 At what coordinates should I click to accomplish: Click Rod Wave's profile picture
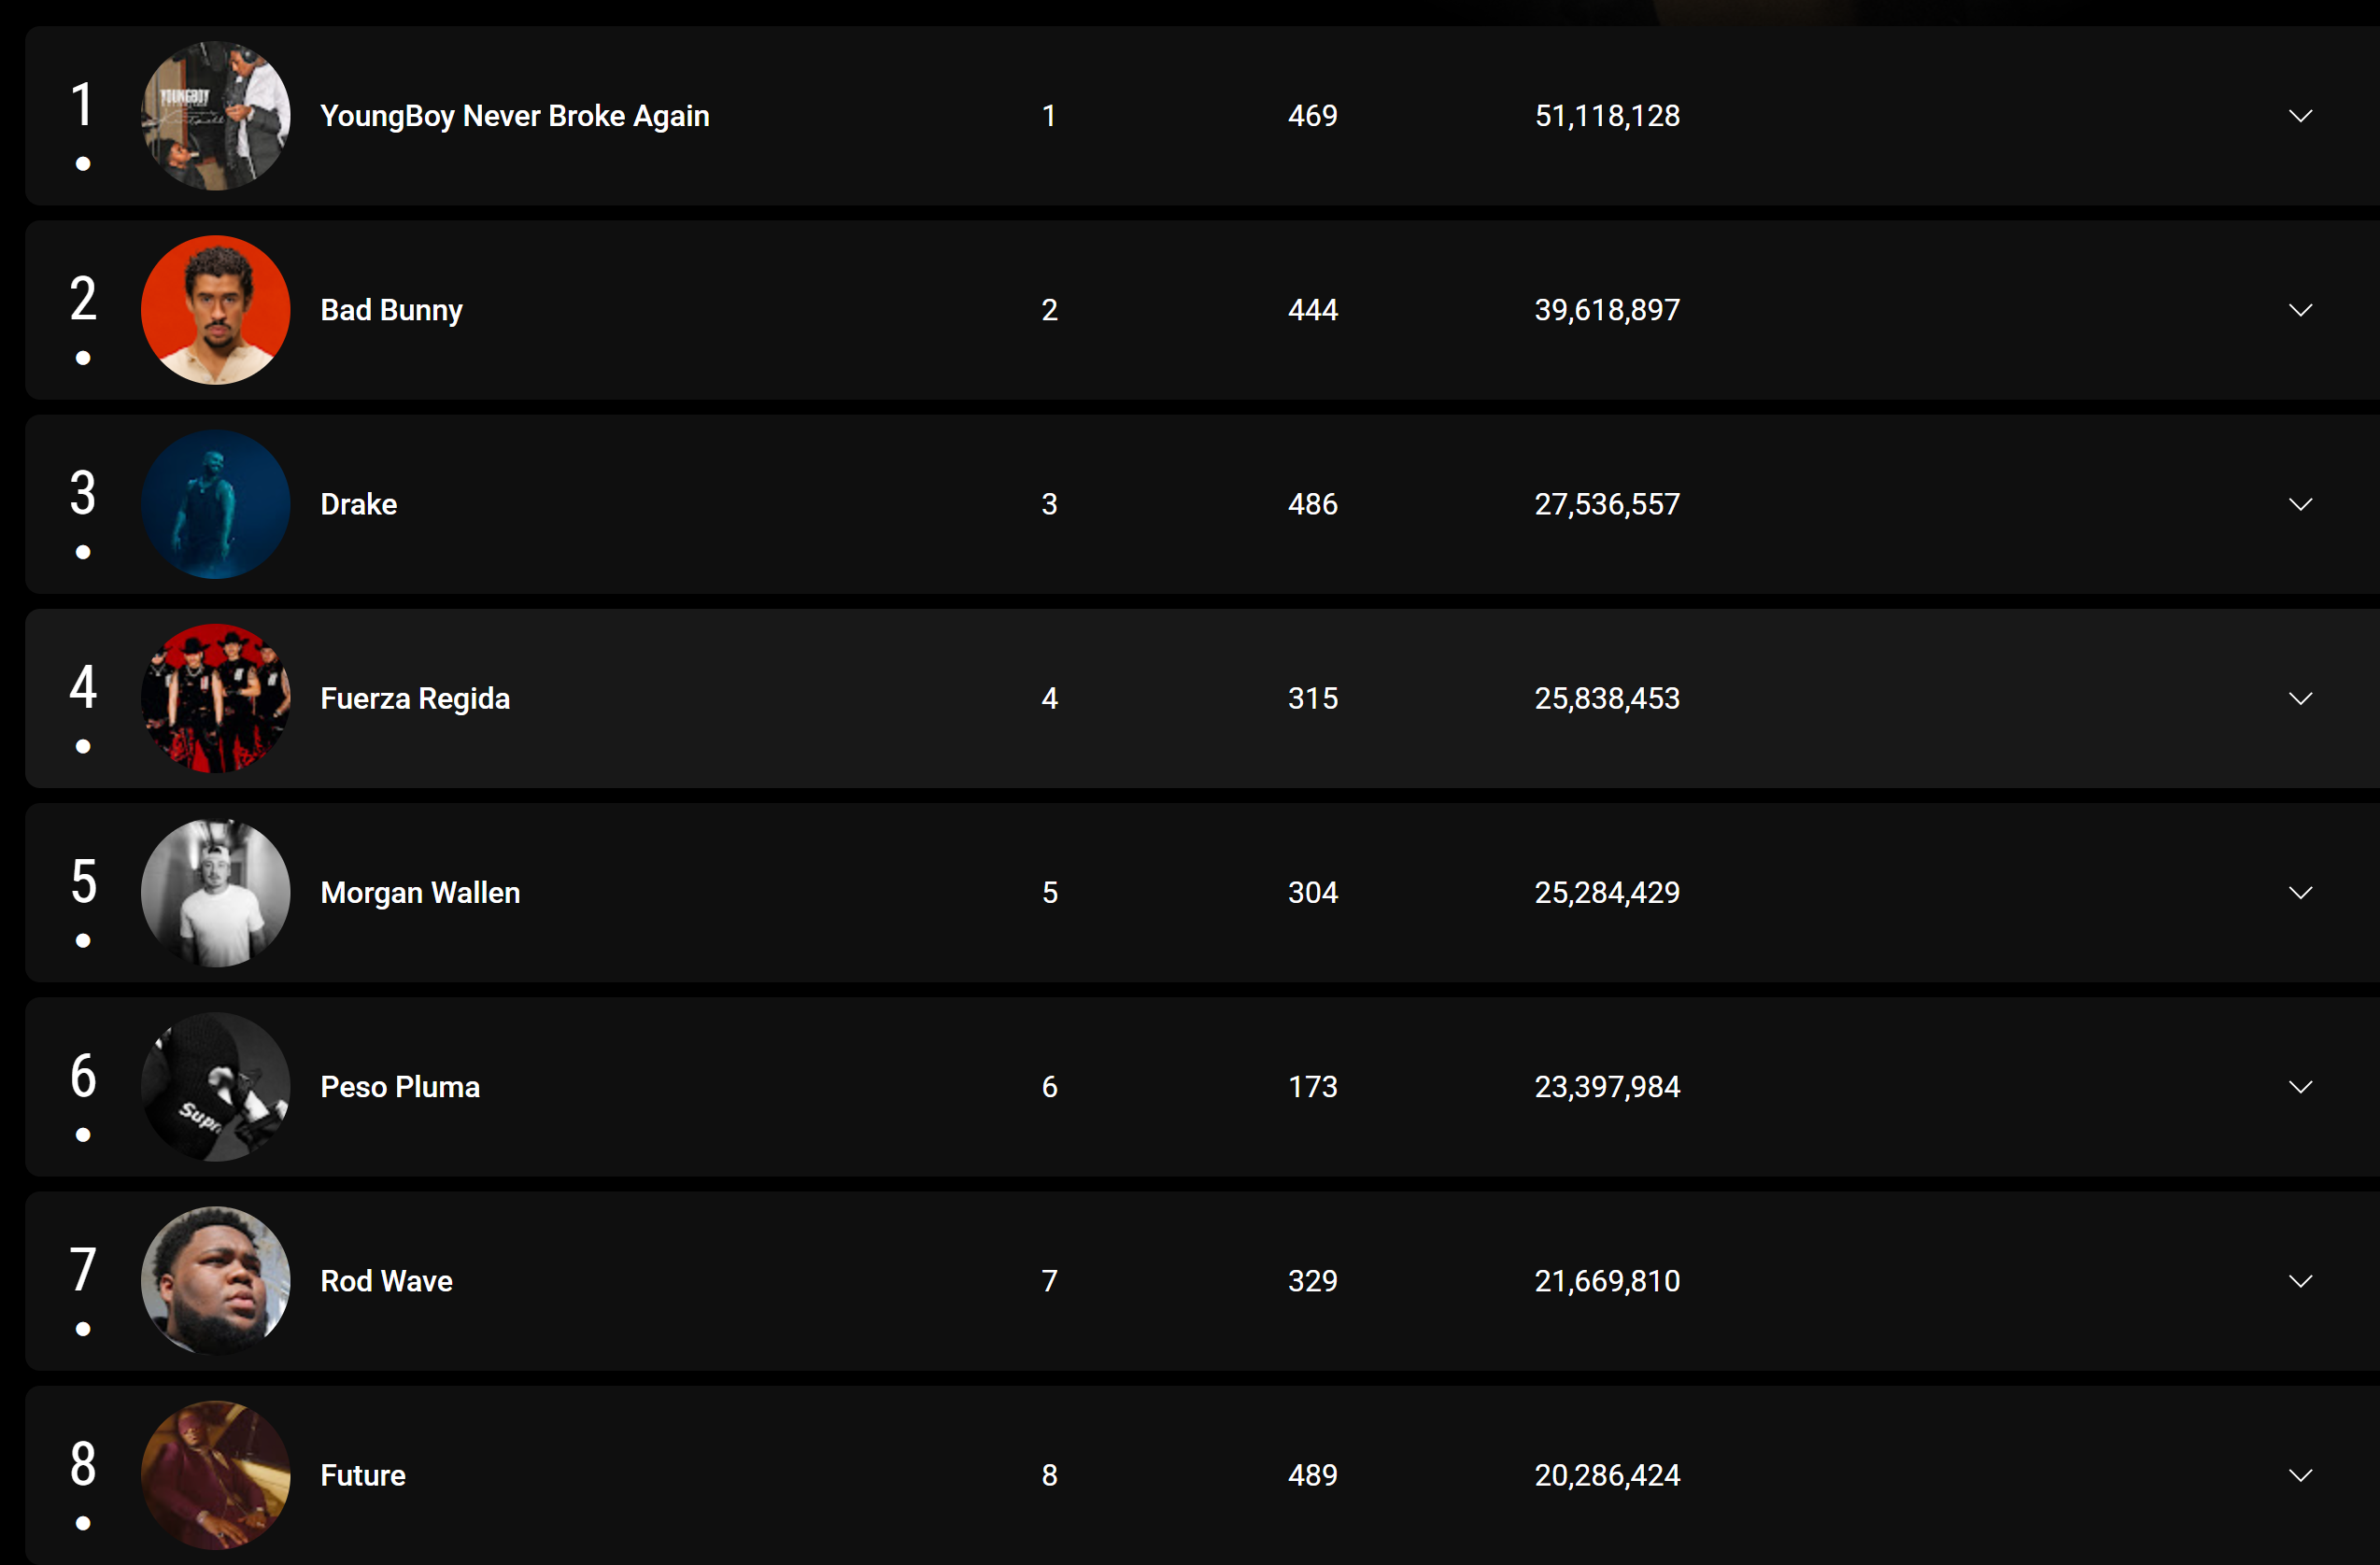tap(215, 1280)
